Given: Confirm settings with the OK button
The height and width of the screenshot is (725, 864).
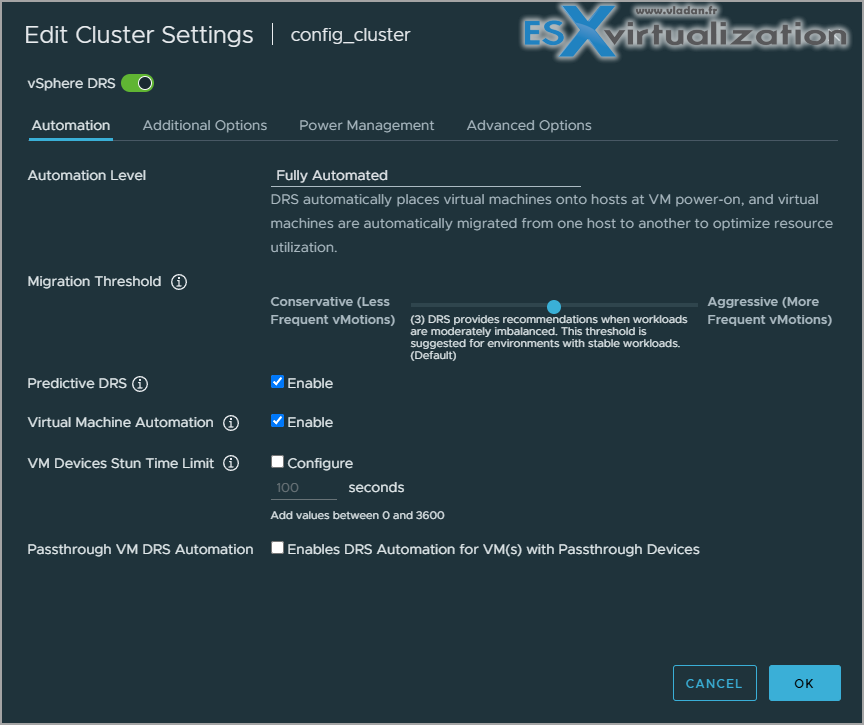Looking at the screenshot, I should [804, 683].
